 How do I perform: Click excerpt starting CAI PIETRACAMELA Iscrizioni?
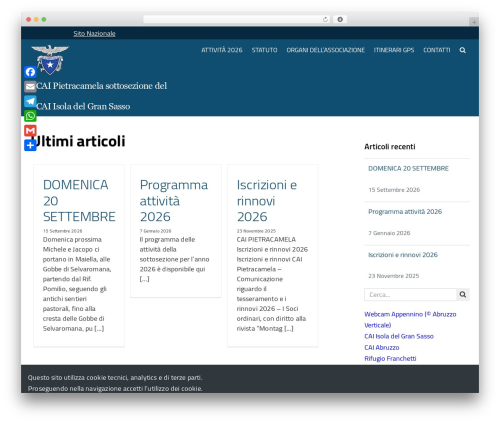[x=272, y=284]
